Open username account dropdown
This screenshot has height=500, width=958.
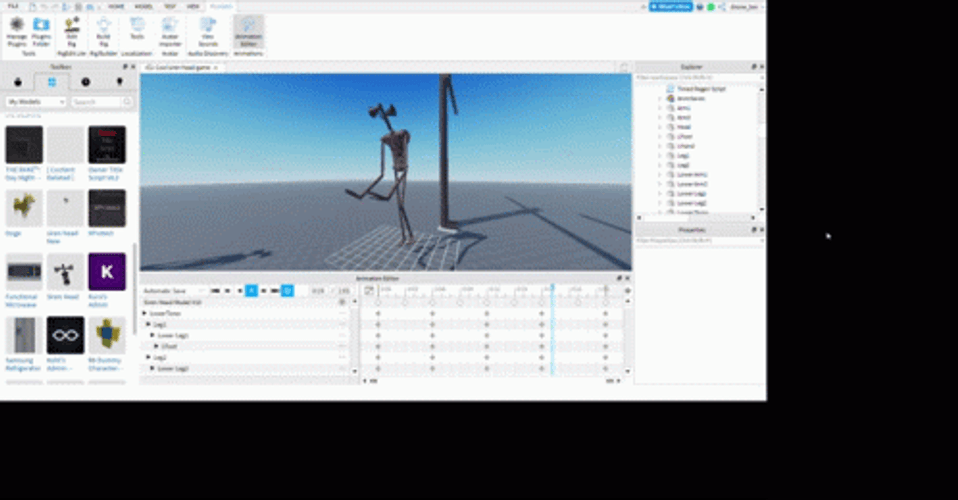tap(747, 7)
